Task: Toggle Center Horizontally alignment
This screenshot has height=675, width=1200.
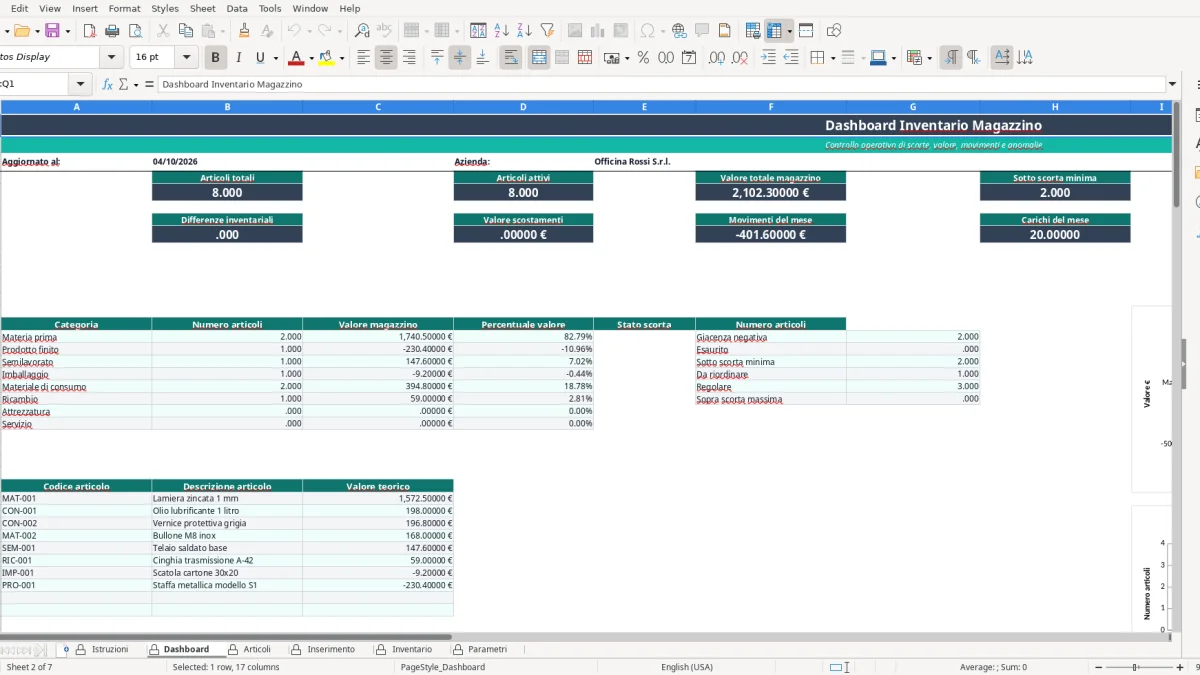Action: coord(386,58)
